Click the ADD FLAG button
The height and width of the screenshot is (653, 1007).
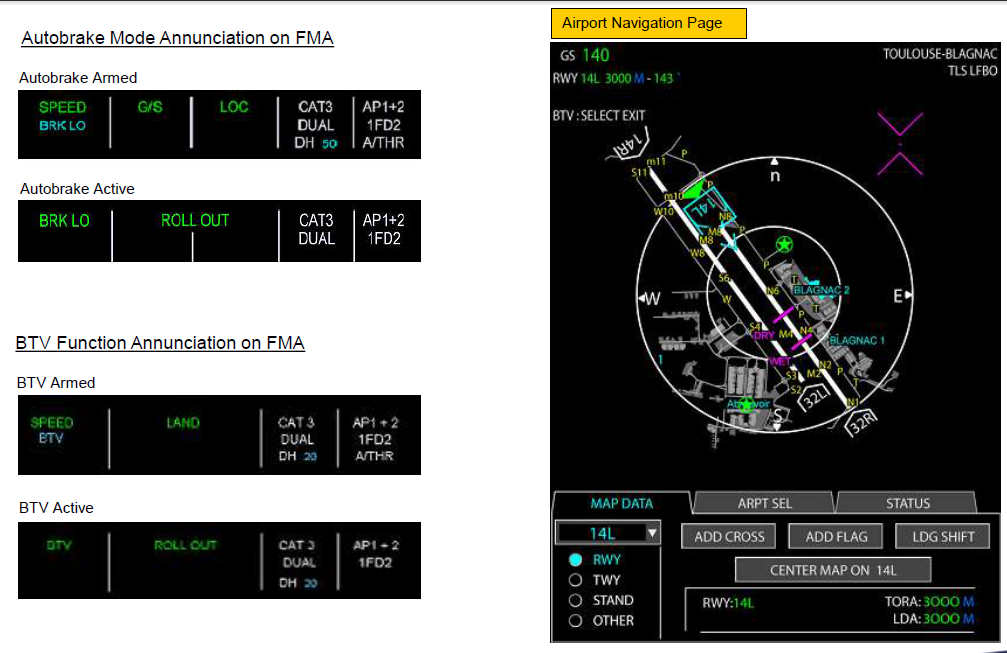click(x=836, y=537)
